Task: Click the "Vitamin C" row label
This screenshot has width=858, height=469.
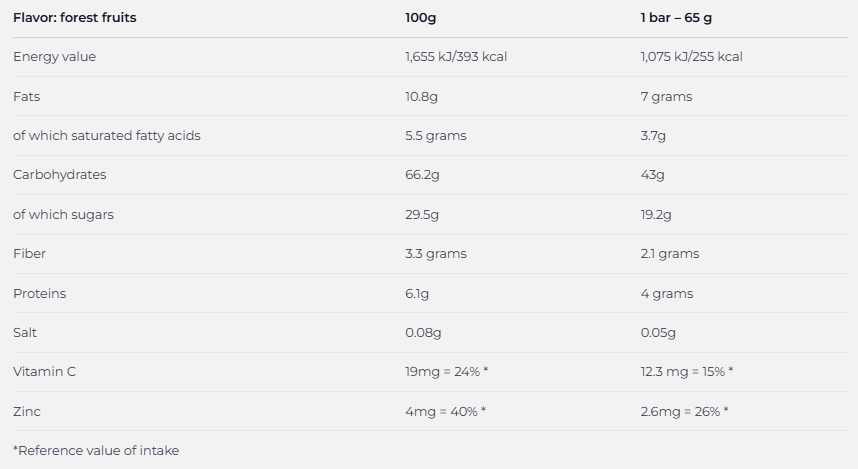Action: coord(44,372)
